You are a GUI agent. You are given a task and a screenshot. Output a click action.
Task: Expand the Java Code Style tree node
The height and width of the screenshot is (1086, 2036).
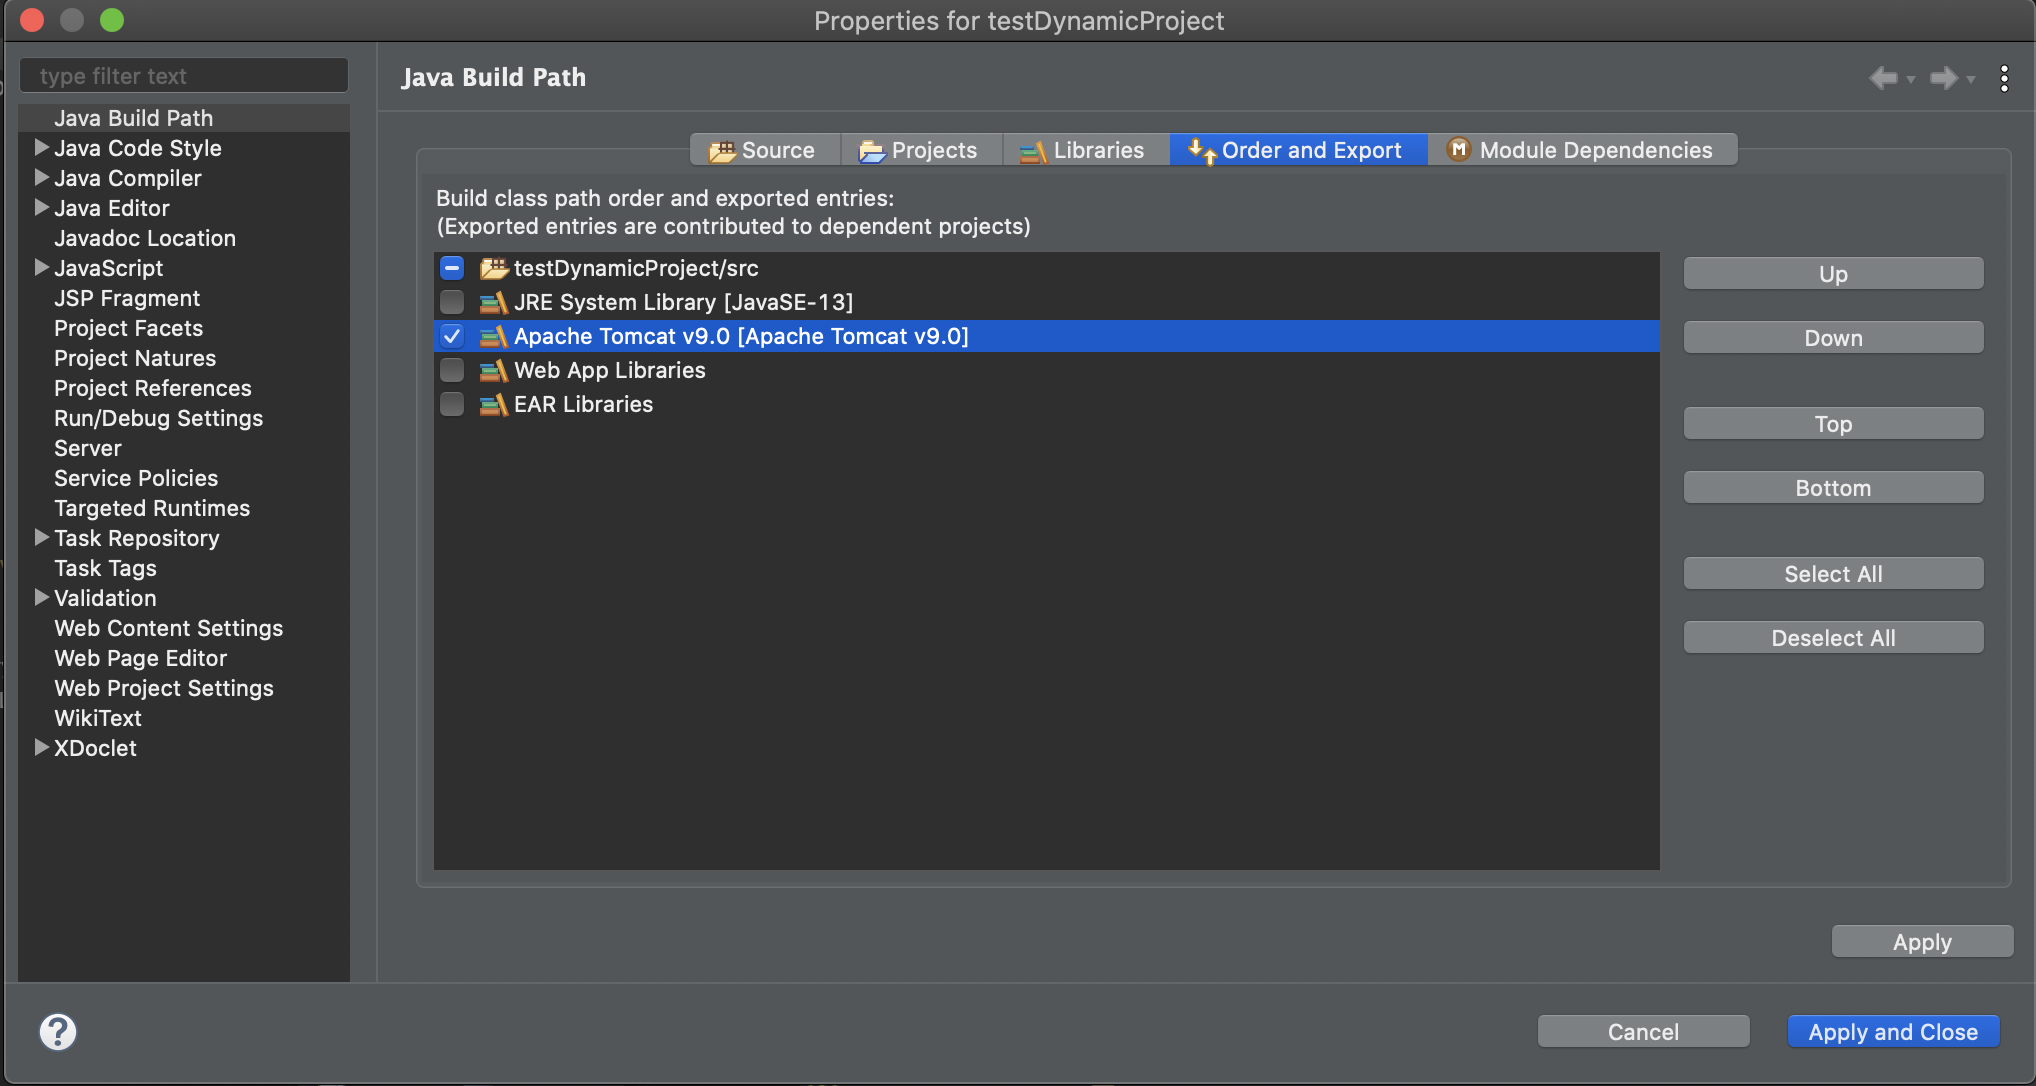(41, 148)
